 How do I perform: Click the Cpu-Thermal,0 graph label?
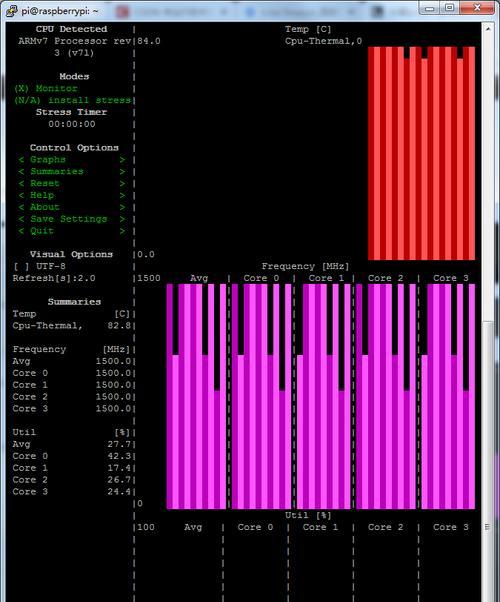323,41
